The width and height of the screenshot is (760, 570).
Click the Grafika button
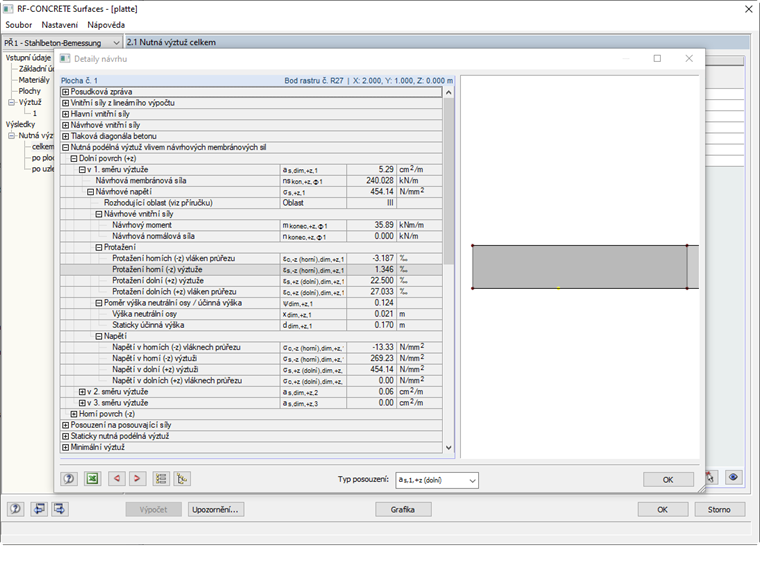403,509
